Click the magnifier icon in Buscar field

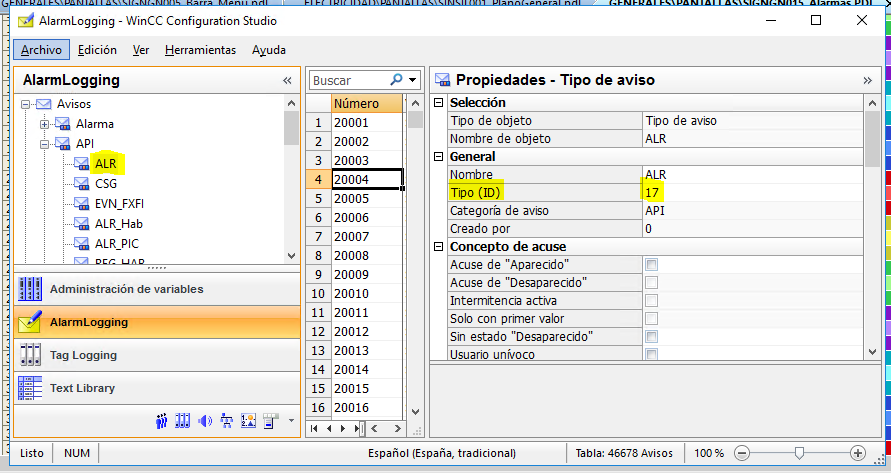397,80
